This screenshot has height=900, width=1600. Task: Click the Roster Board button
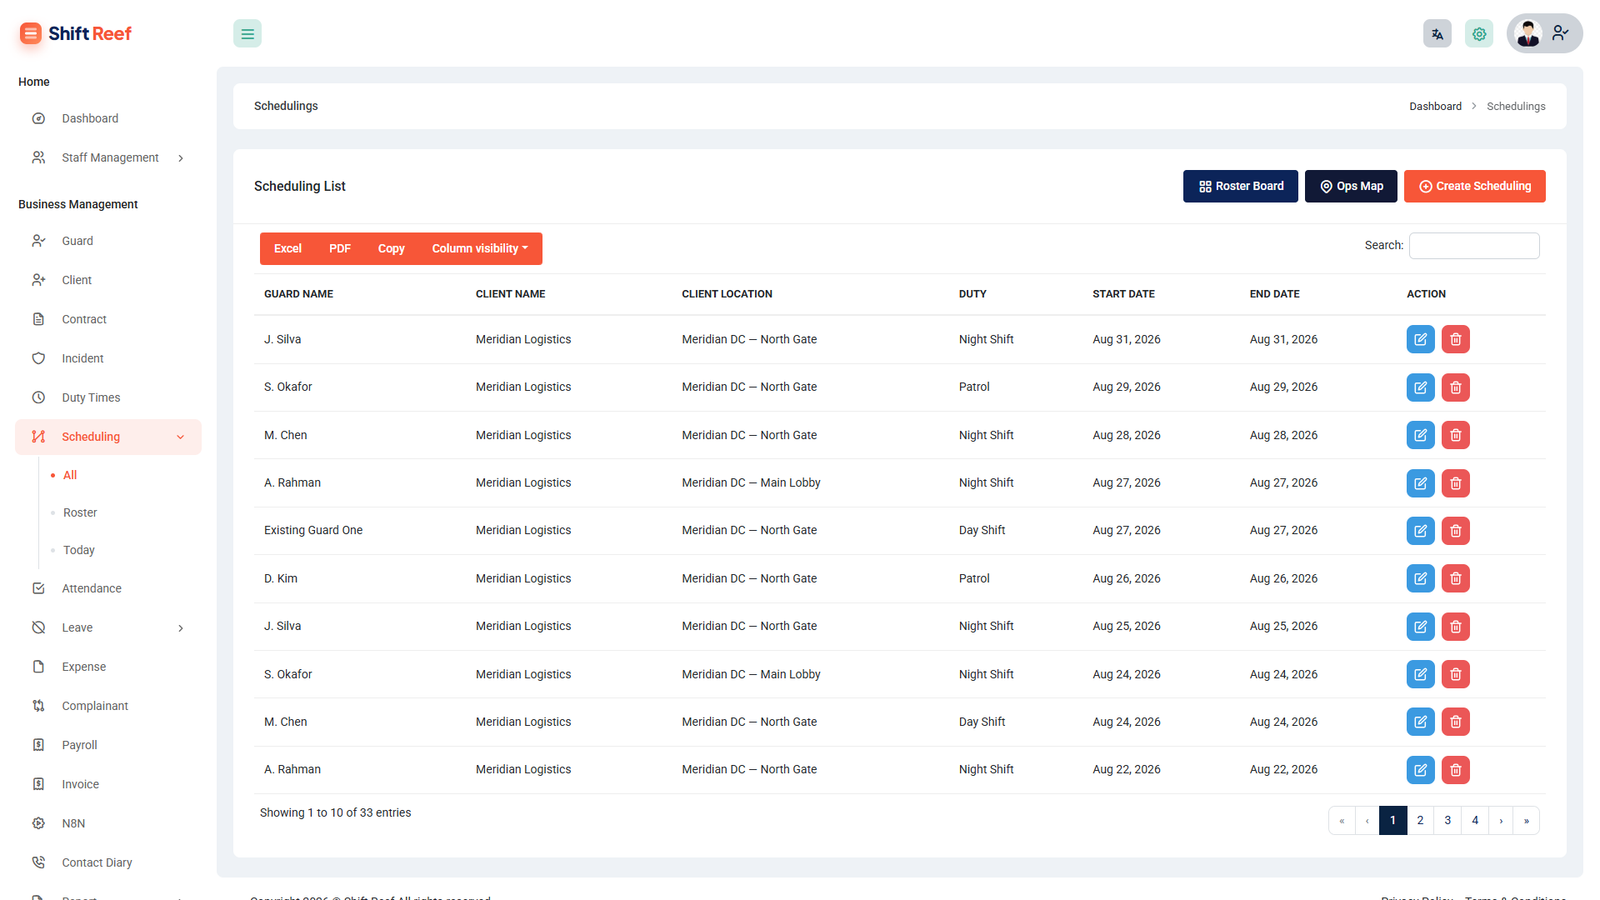[1240, 186]
